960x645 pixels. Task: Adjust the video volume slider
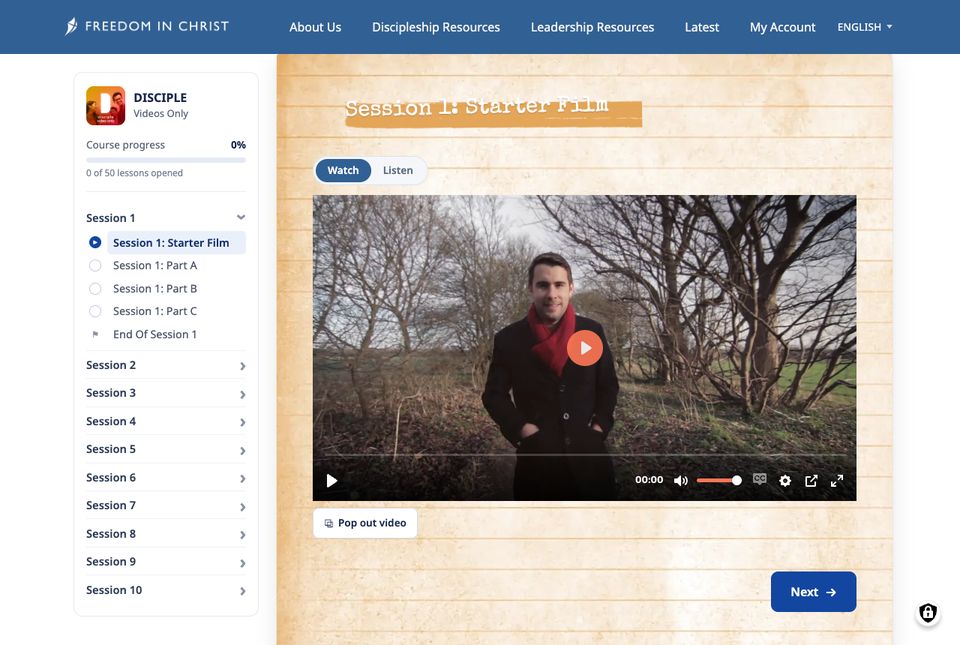tap(719, 480)
